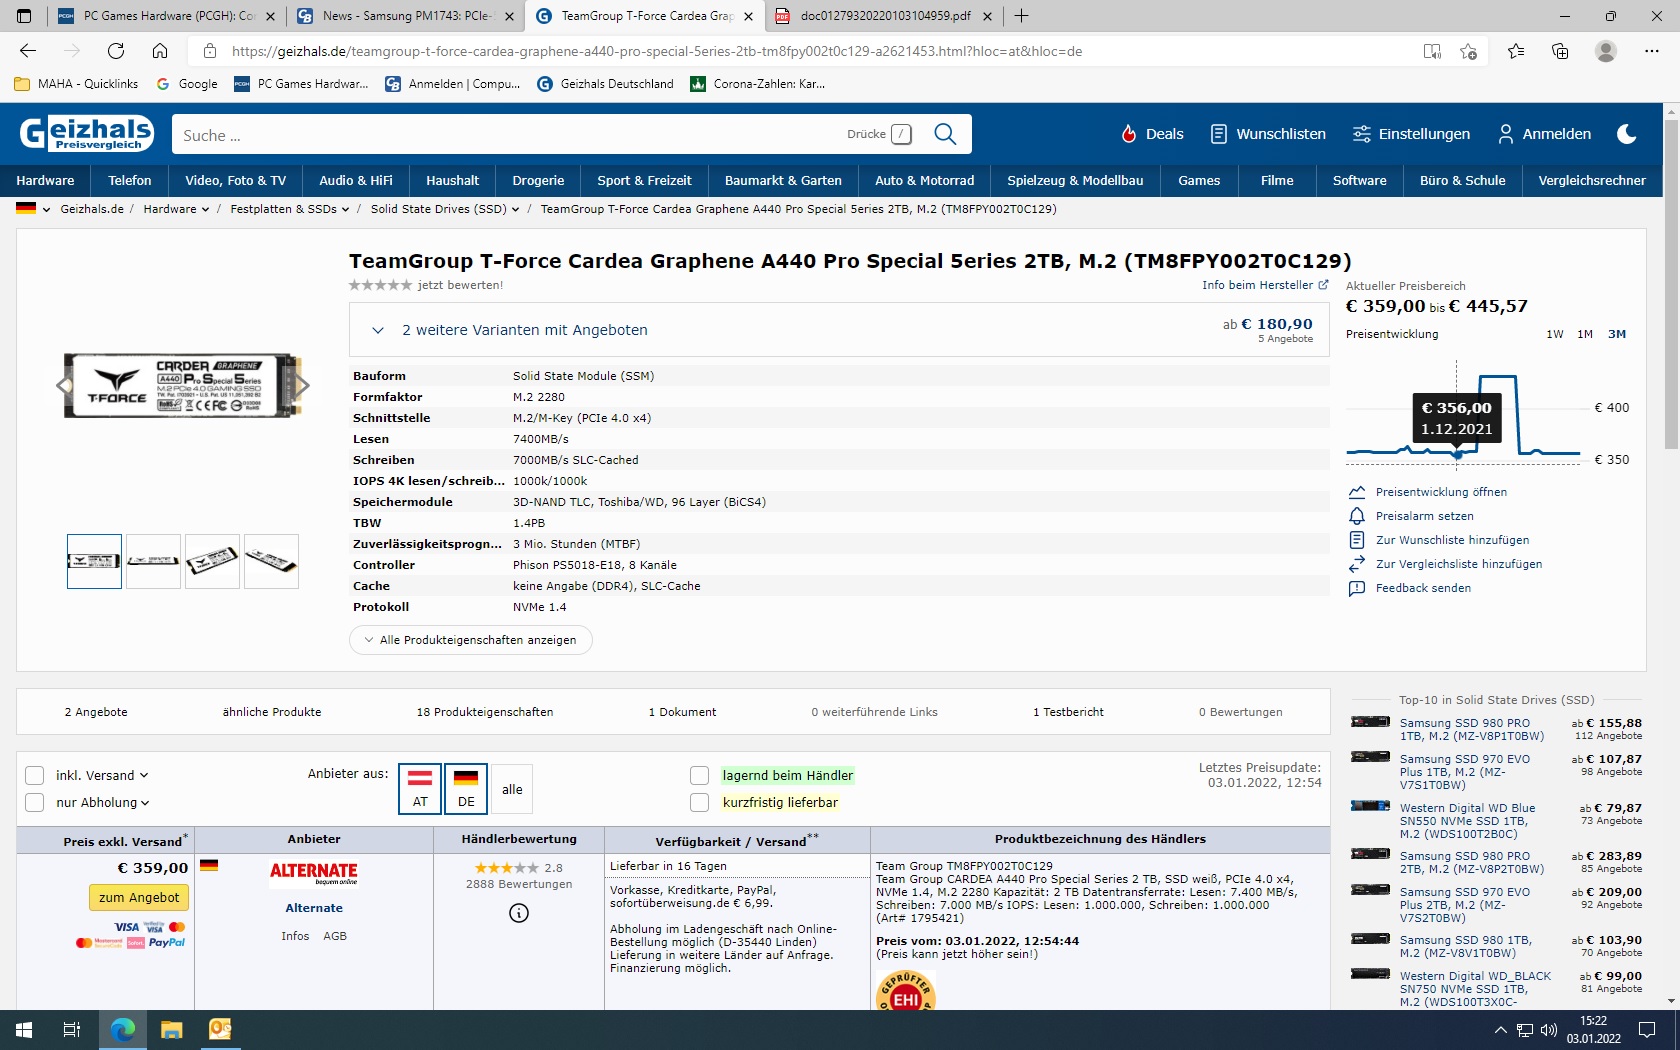Screen dimensions: 1680x1050
Task: Check the lagernd beim Händler checkbox
Action: click(x=699, y=776)
